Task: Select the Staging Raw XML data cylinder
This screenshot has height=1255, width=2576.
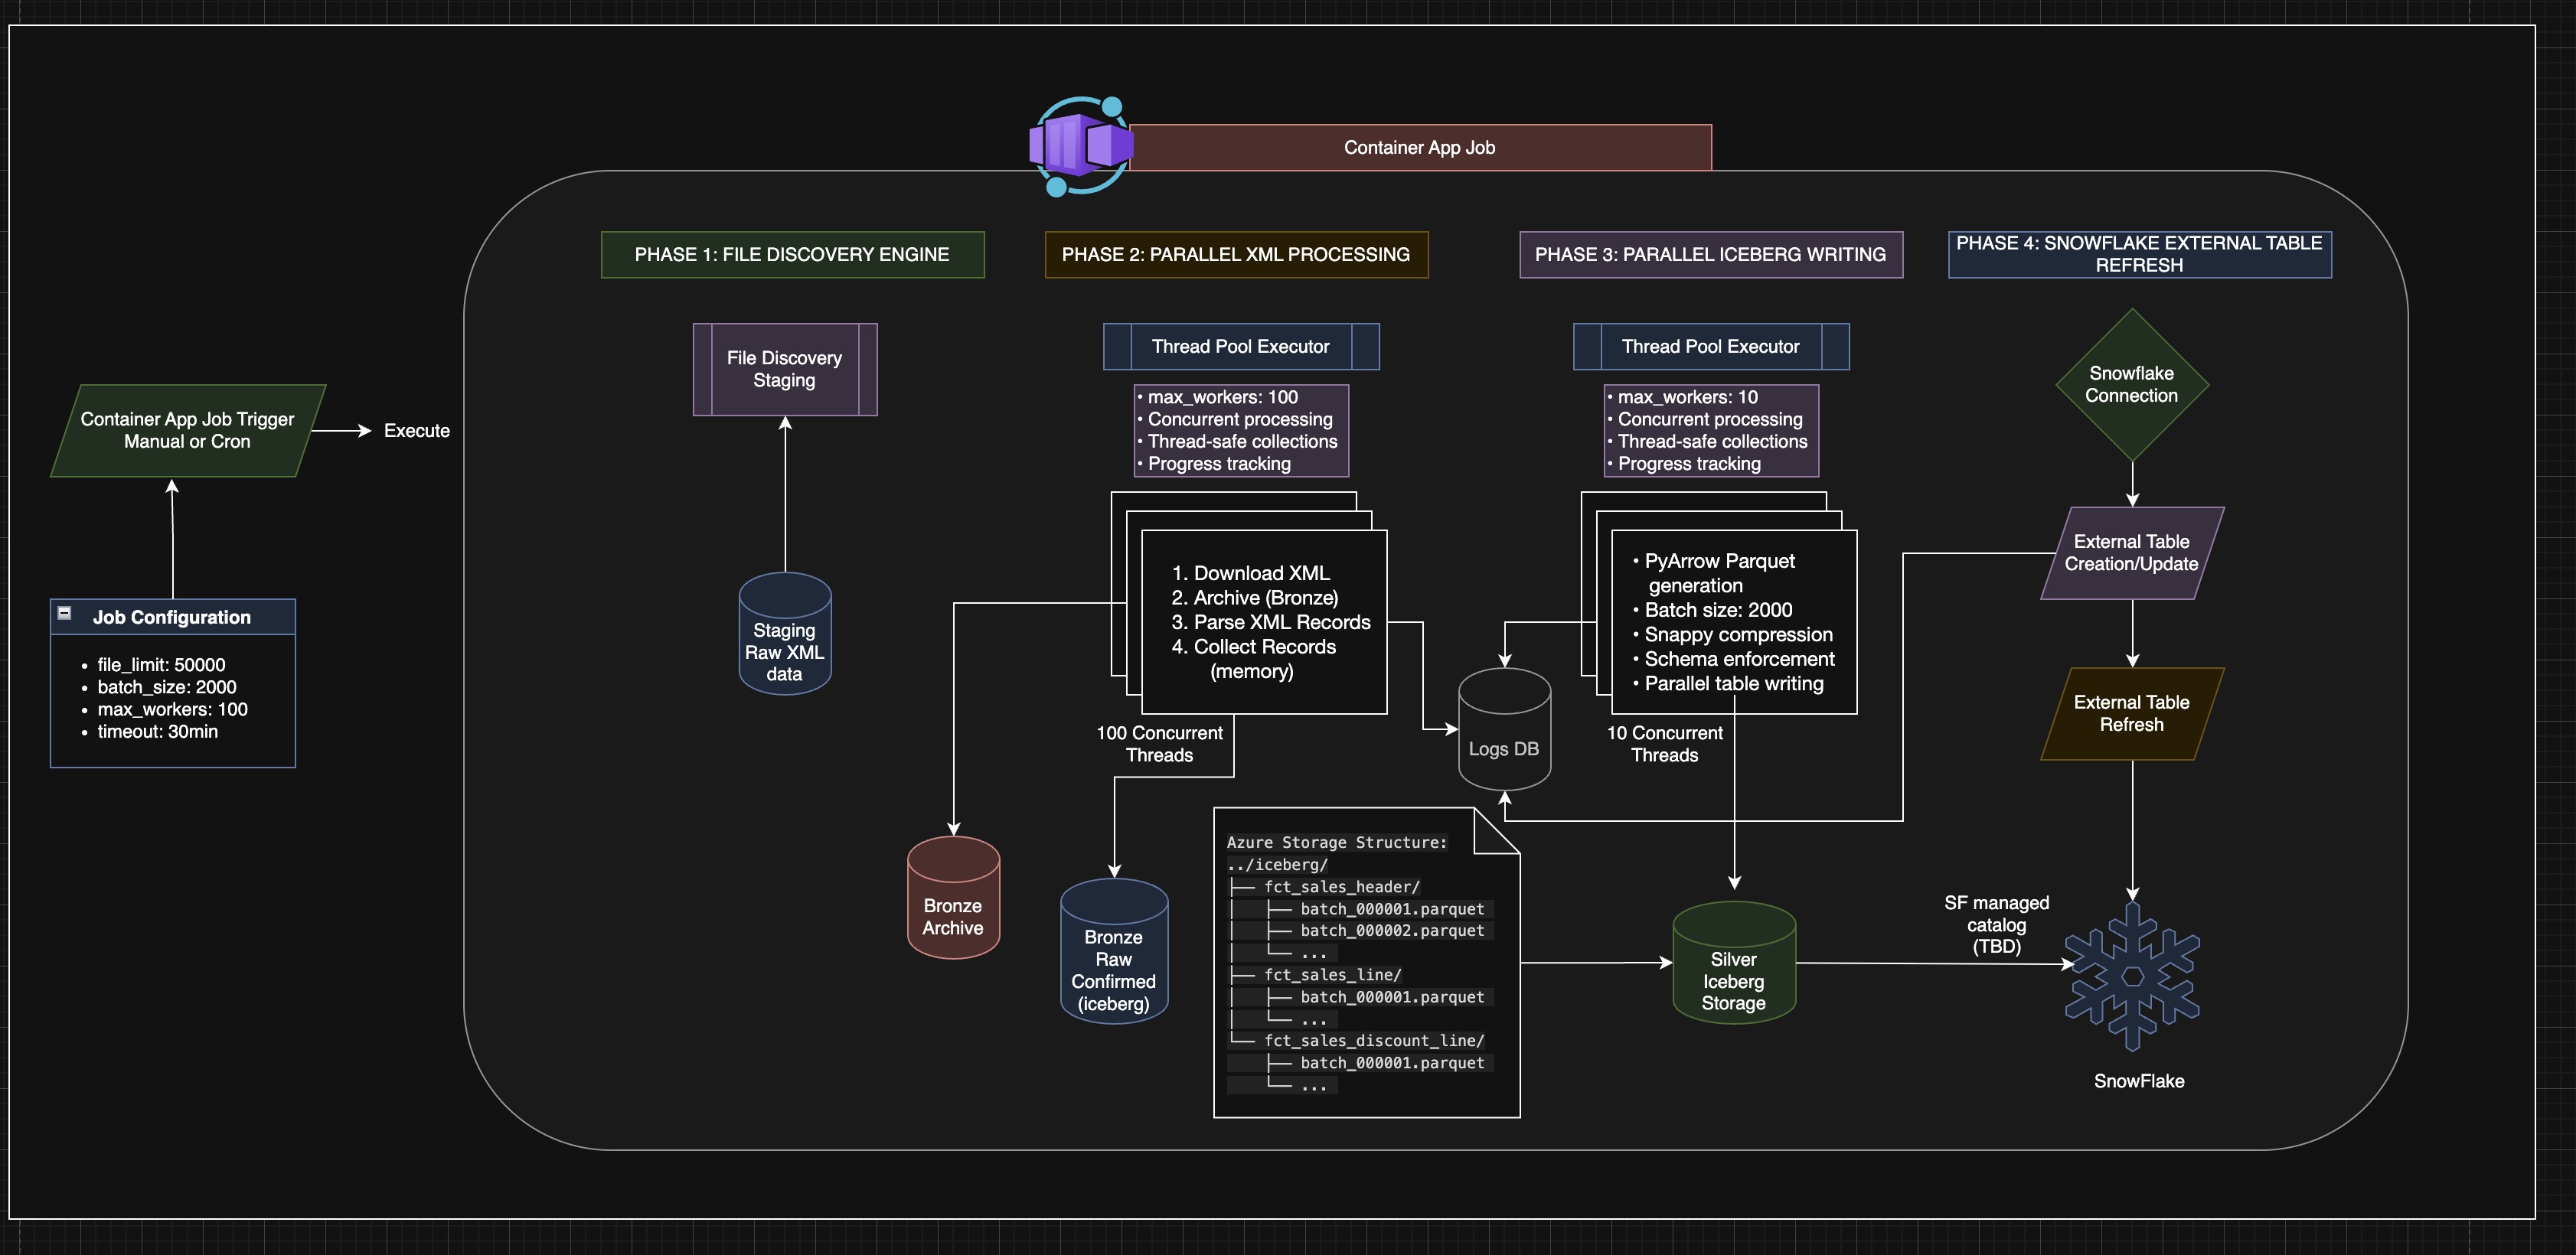Action: (785, 634)
